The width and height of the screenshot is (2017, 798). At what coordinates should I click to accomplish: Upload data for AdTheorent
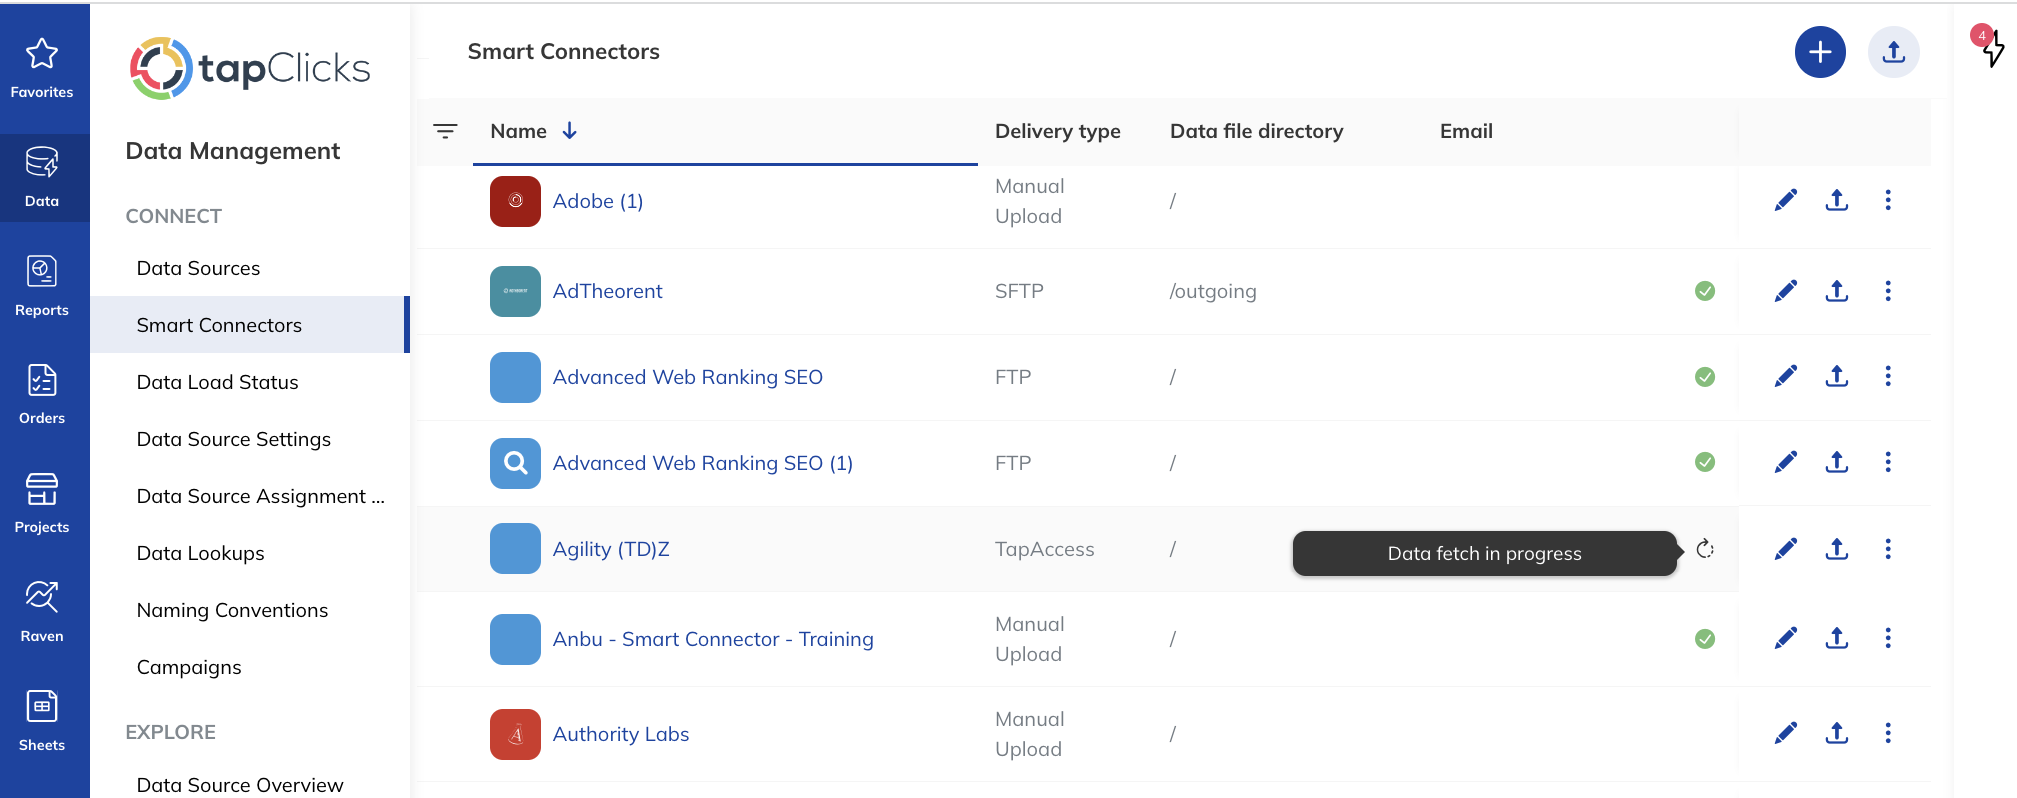click(1837, 291)
